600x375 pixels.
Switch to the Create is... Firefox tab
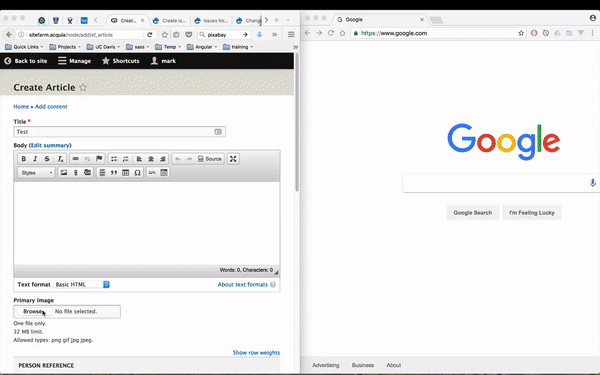coord(170,21)
